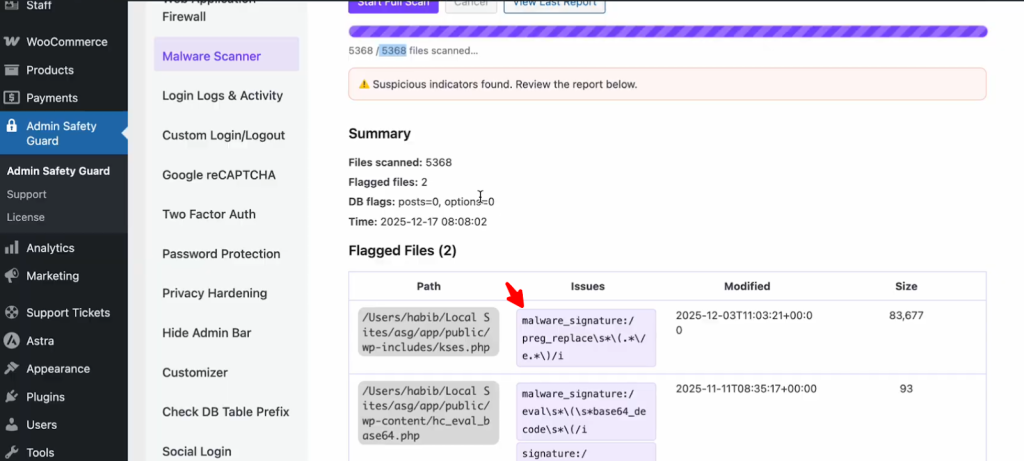Click the purple scan progress bar
Viewport: 1024px width, 461px height.
point(667,31)
